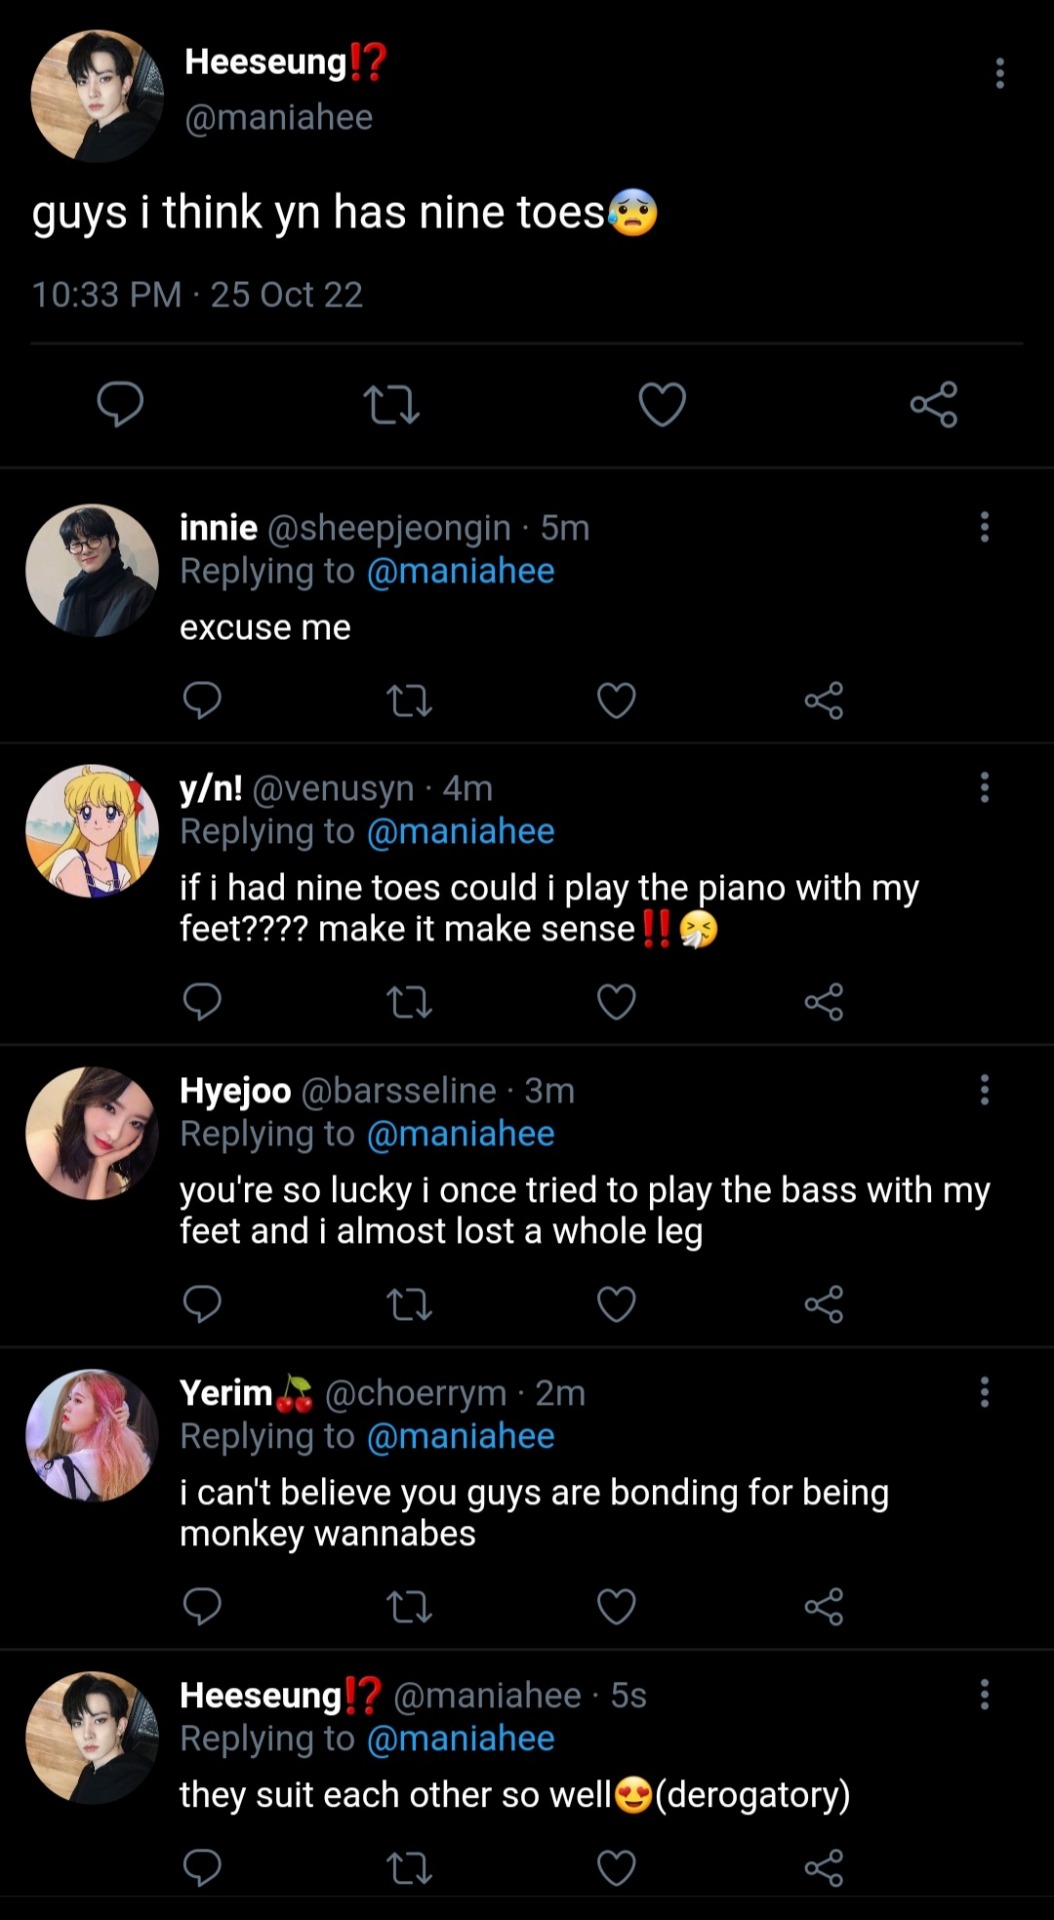Viewport: 1054px width, 1920px height.
Task: Open @maniahee mention in Hyejoo's reply
Action: (460, 1134)
